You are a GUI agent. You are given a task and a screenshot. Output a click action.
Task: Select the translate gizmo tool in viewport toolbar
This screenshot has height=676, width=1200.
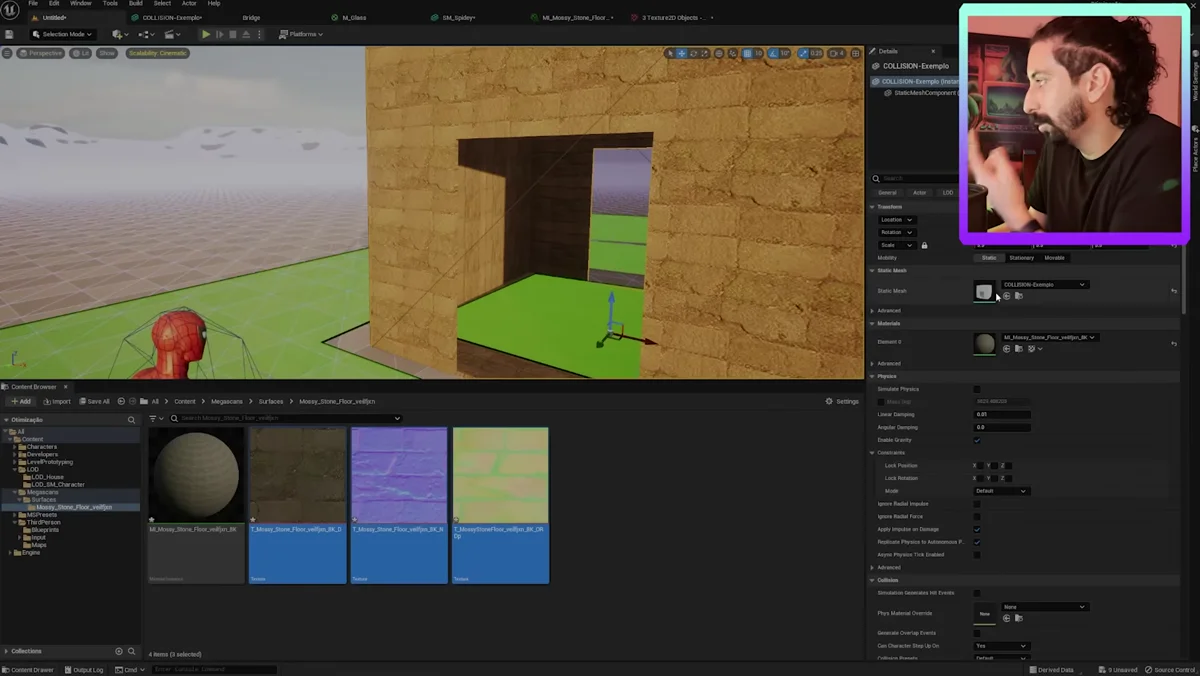pos(682,53)
